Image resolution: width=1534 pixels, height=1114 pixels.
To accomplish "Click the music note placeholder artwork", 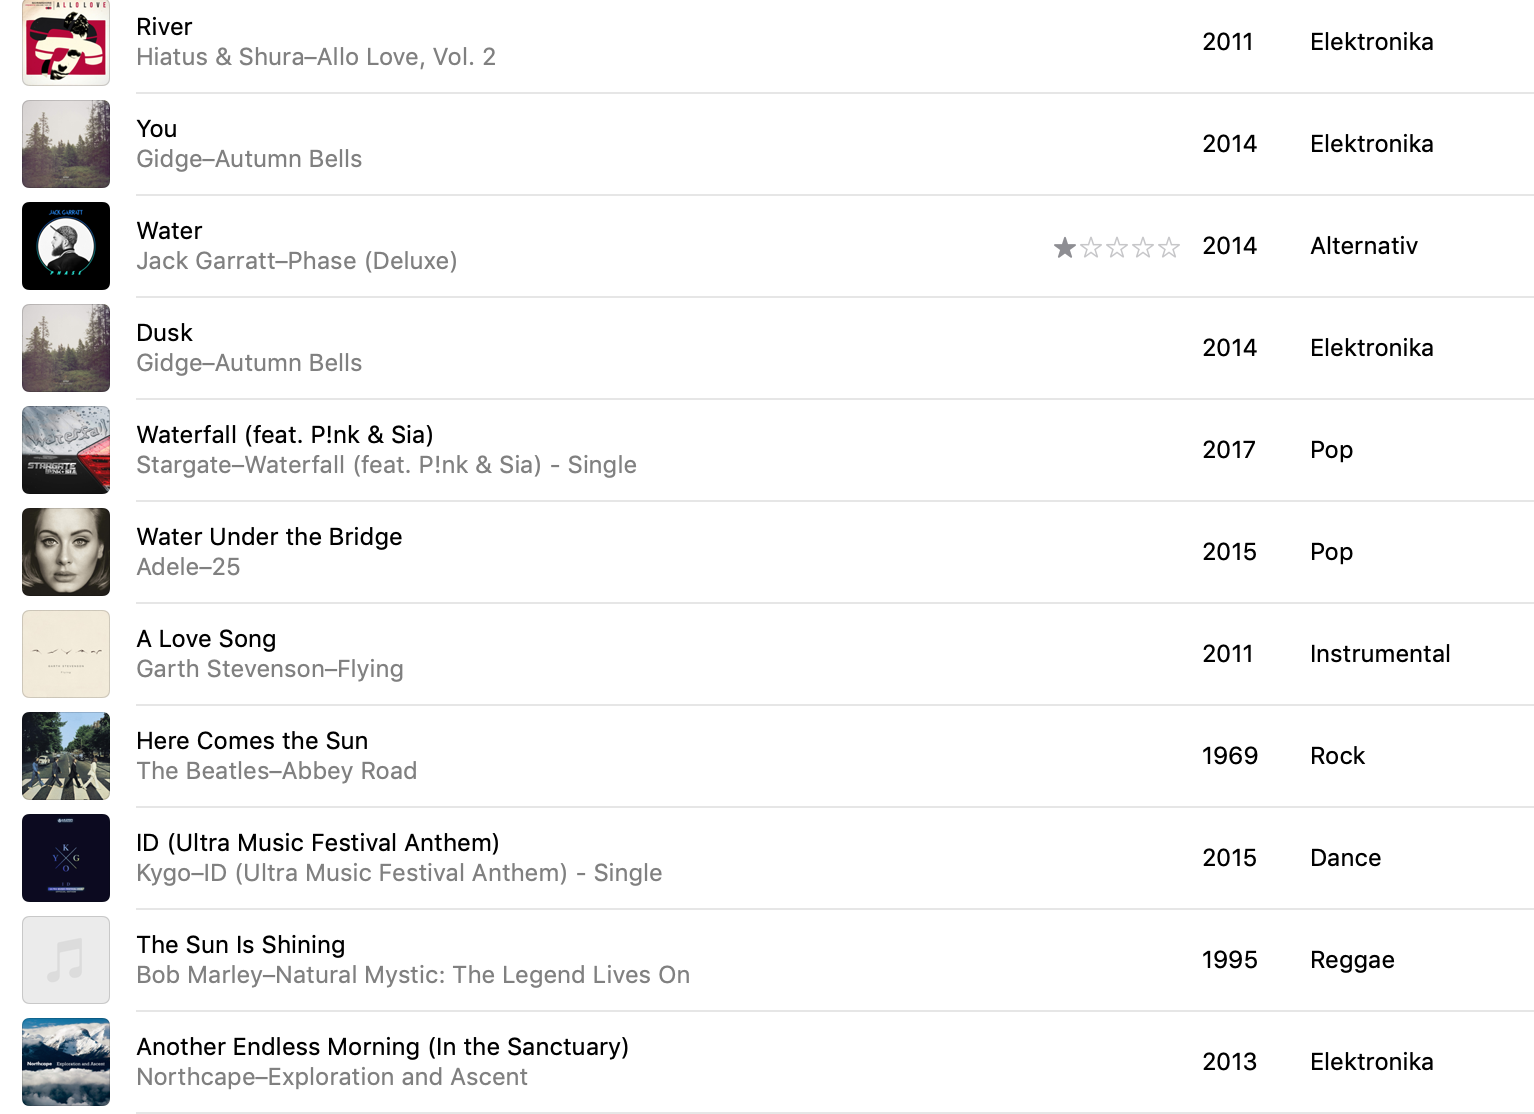I will (x=66, y=960).
